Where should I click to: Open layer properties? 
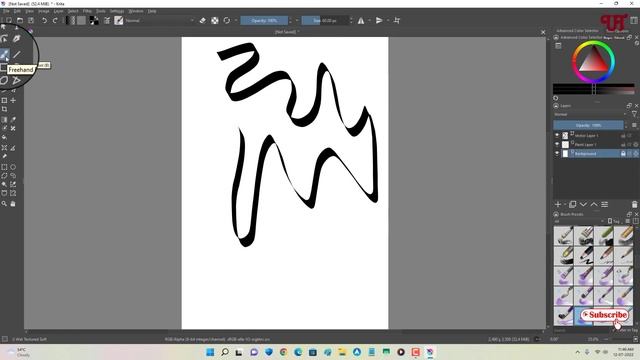(604, 204)
